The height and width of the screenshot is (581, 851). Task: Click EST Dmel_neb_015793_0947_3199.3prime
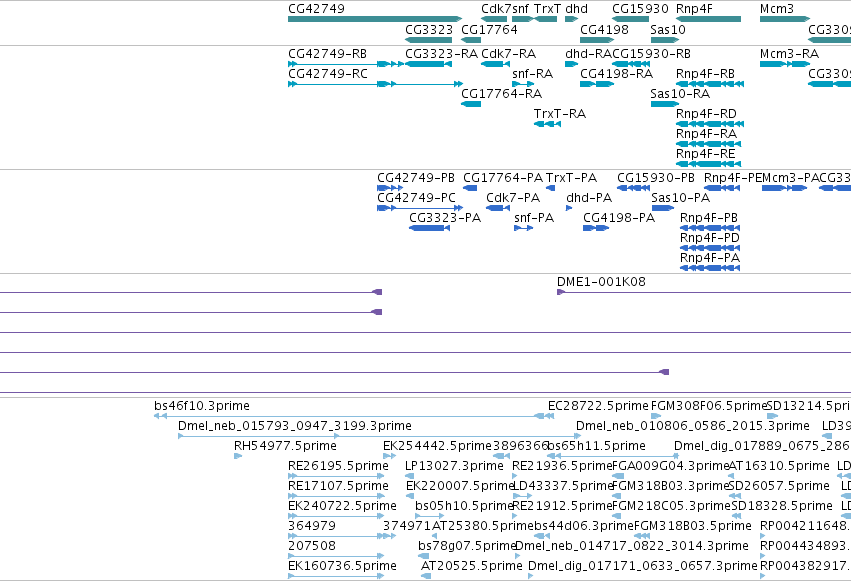click(295, 426)
